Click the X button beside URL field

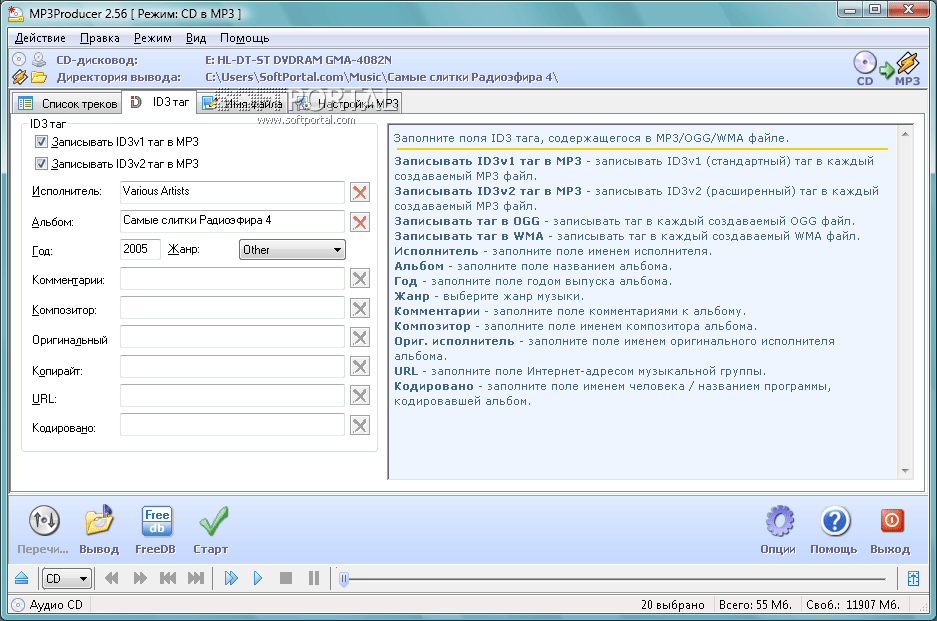360,396
